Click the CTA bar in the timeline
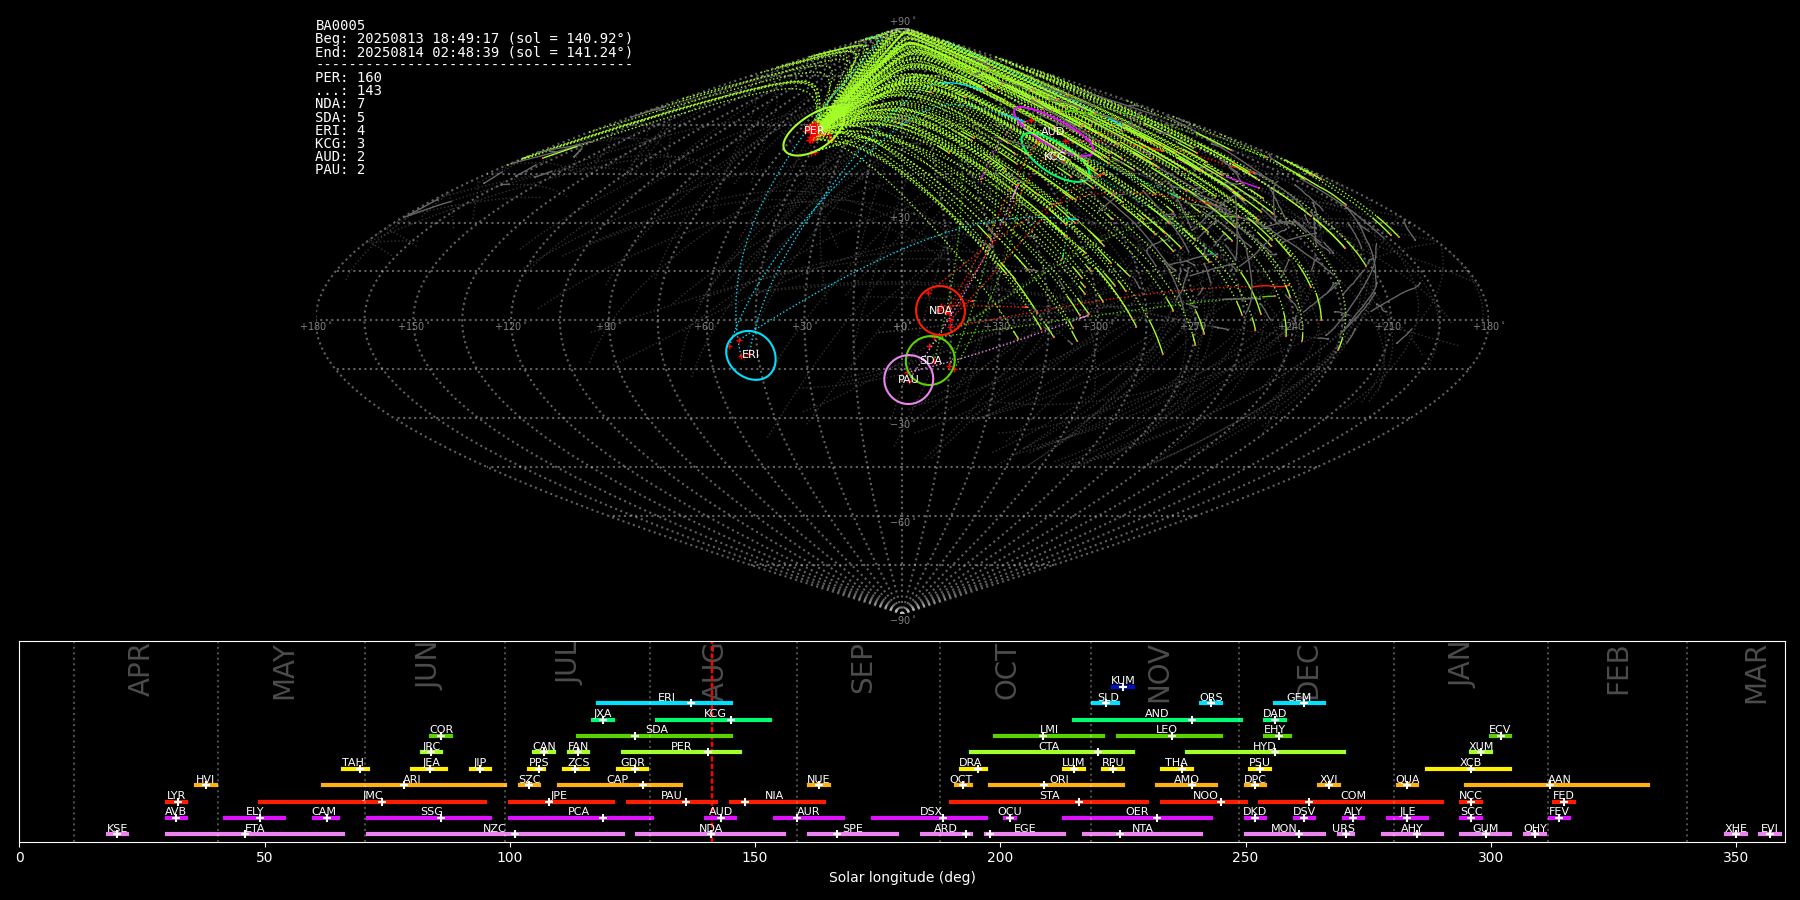This screenshot has height=900, width=1800. tap(1052, 752)
